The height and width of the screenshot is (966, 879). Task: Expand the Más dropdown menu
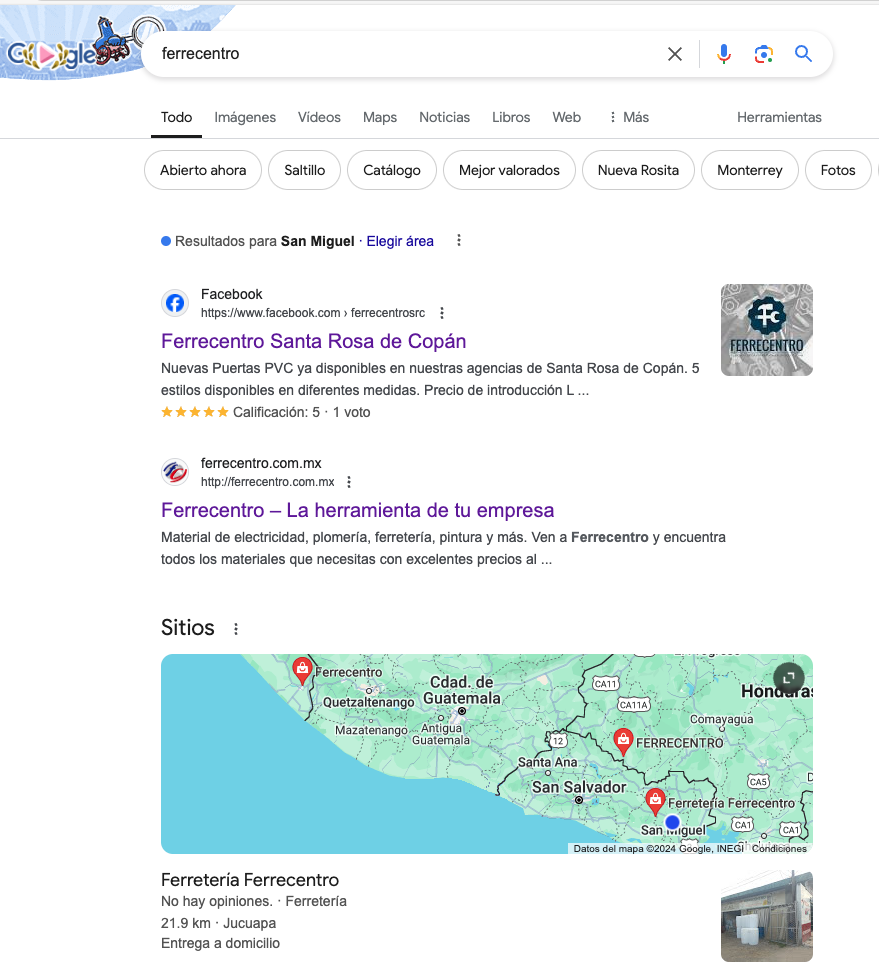(629, 117)
